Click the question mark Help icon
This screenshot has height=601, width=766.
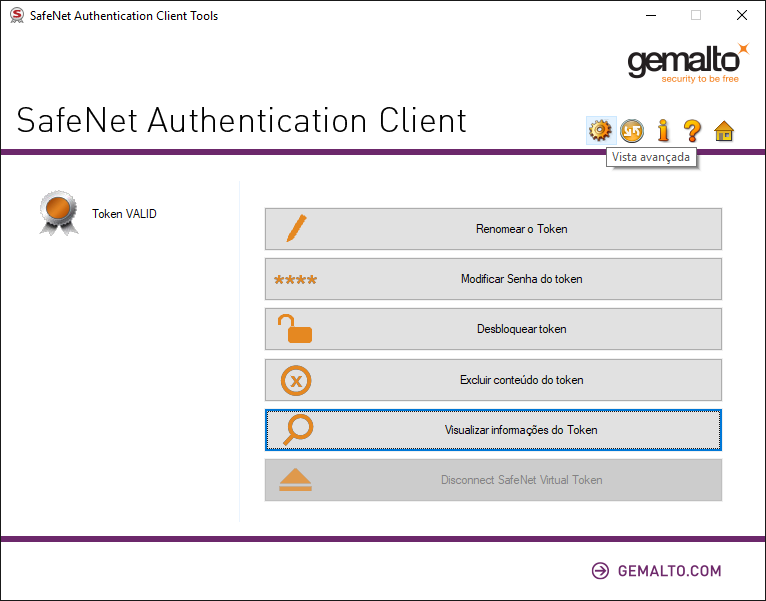click(x=692, y=130)
